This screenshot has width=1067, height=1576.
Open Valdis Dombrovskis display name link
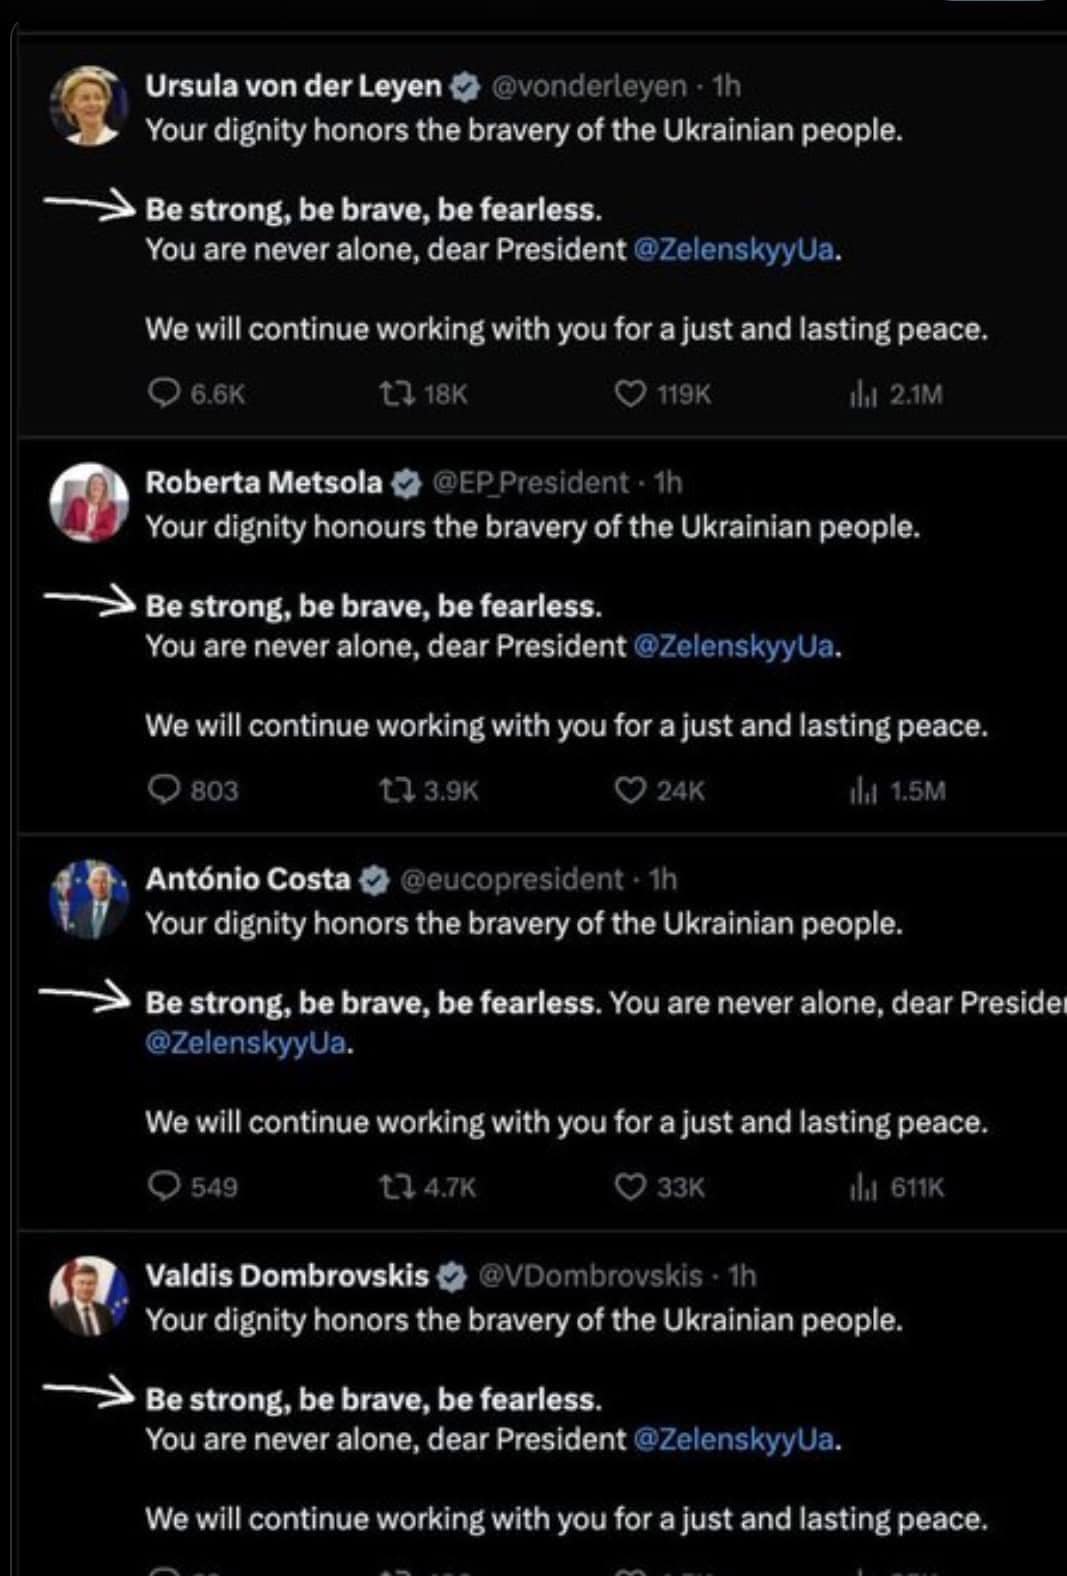[x=287, y=1276]
